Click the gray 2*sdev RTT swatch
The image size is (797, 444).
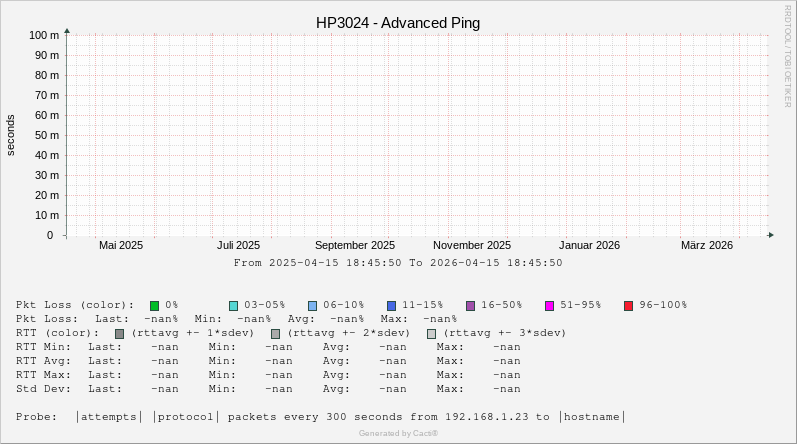pos(275,334)
